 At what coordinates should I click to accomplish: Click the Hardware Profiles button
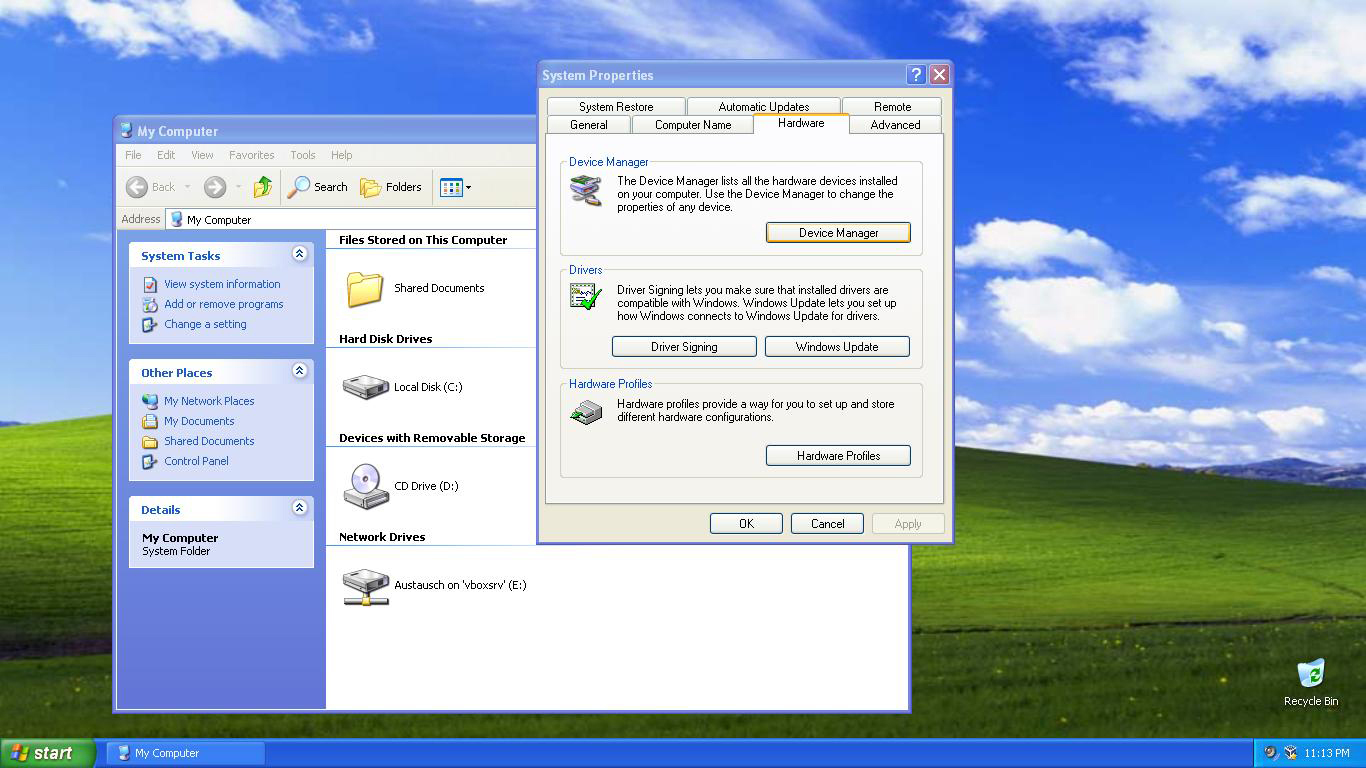[838, 456]
